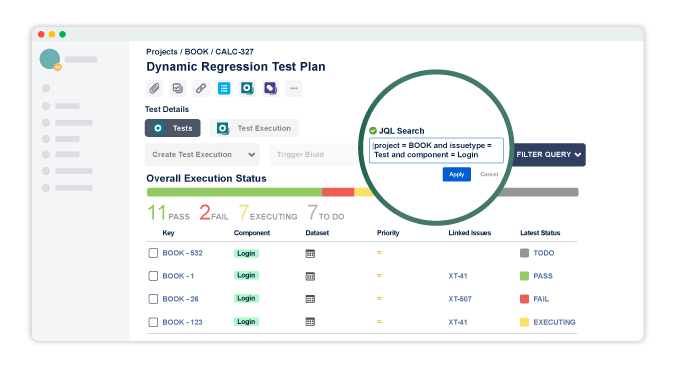Sort by the Priority column header
The image size is (675, 369).
click(x=388, y=233)
